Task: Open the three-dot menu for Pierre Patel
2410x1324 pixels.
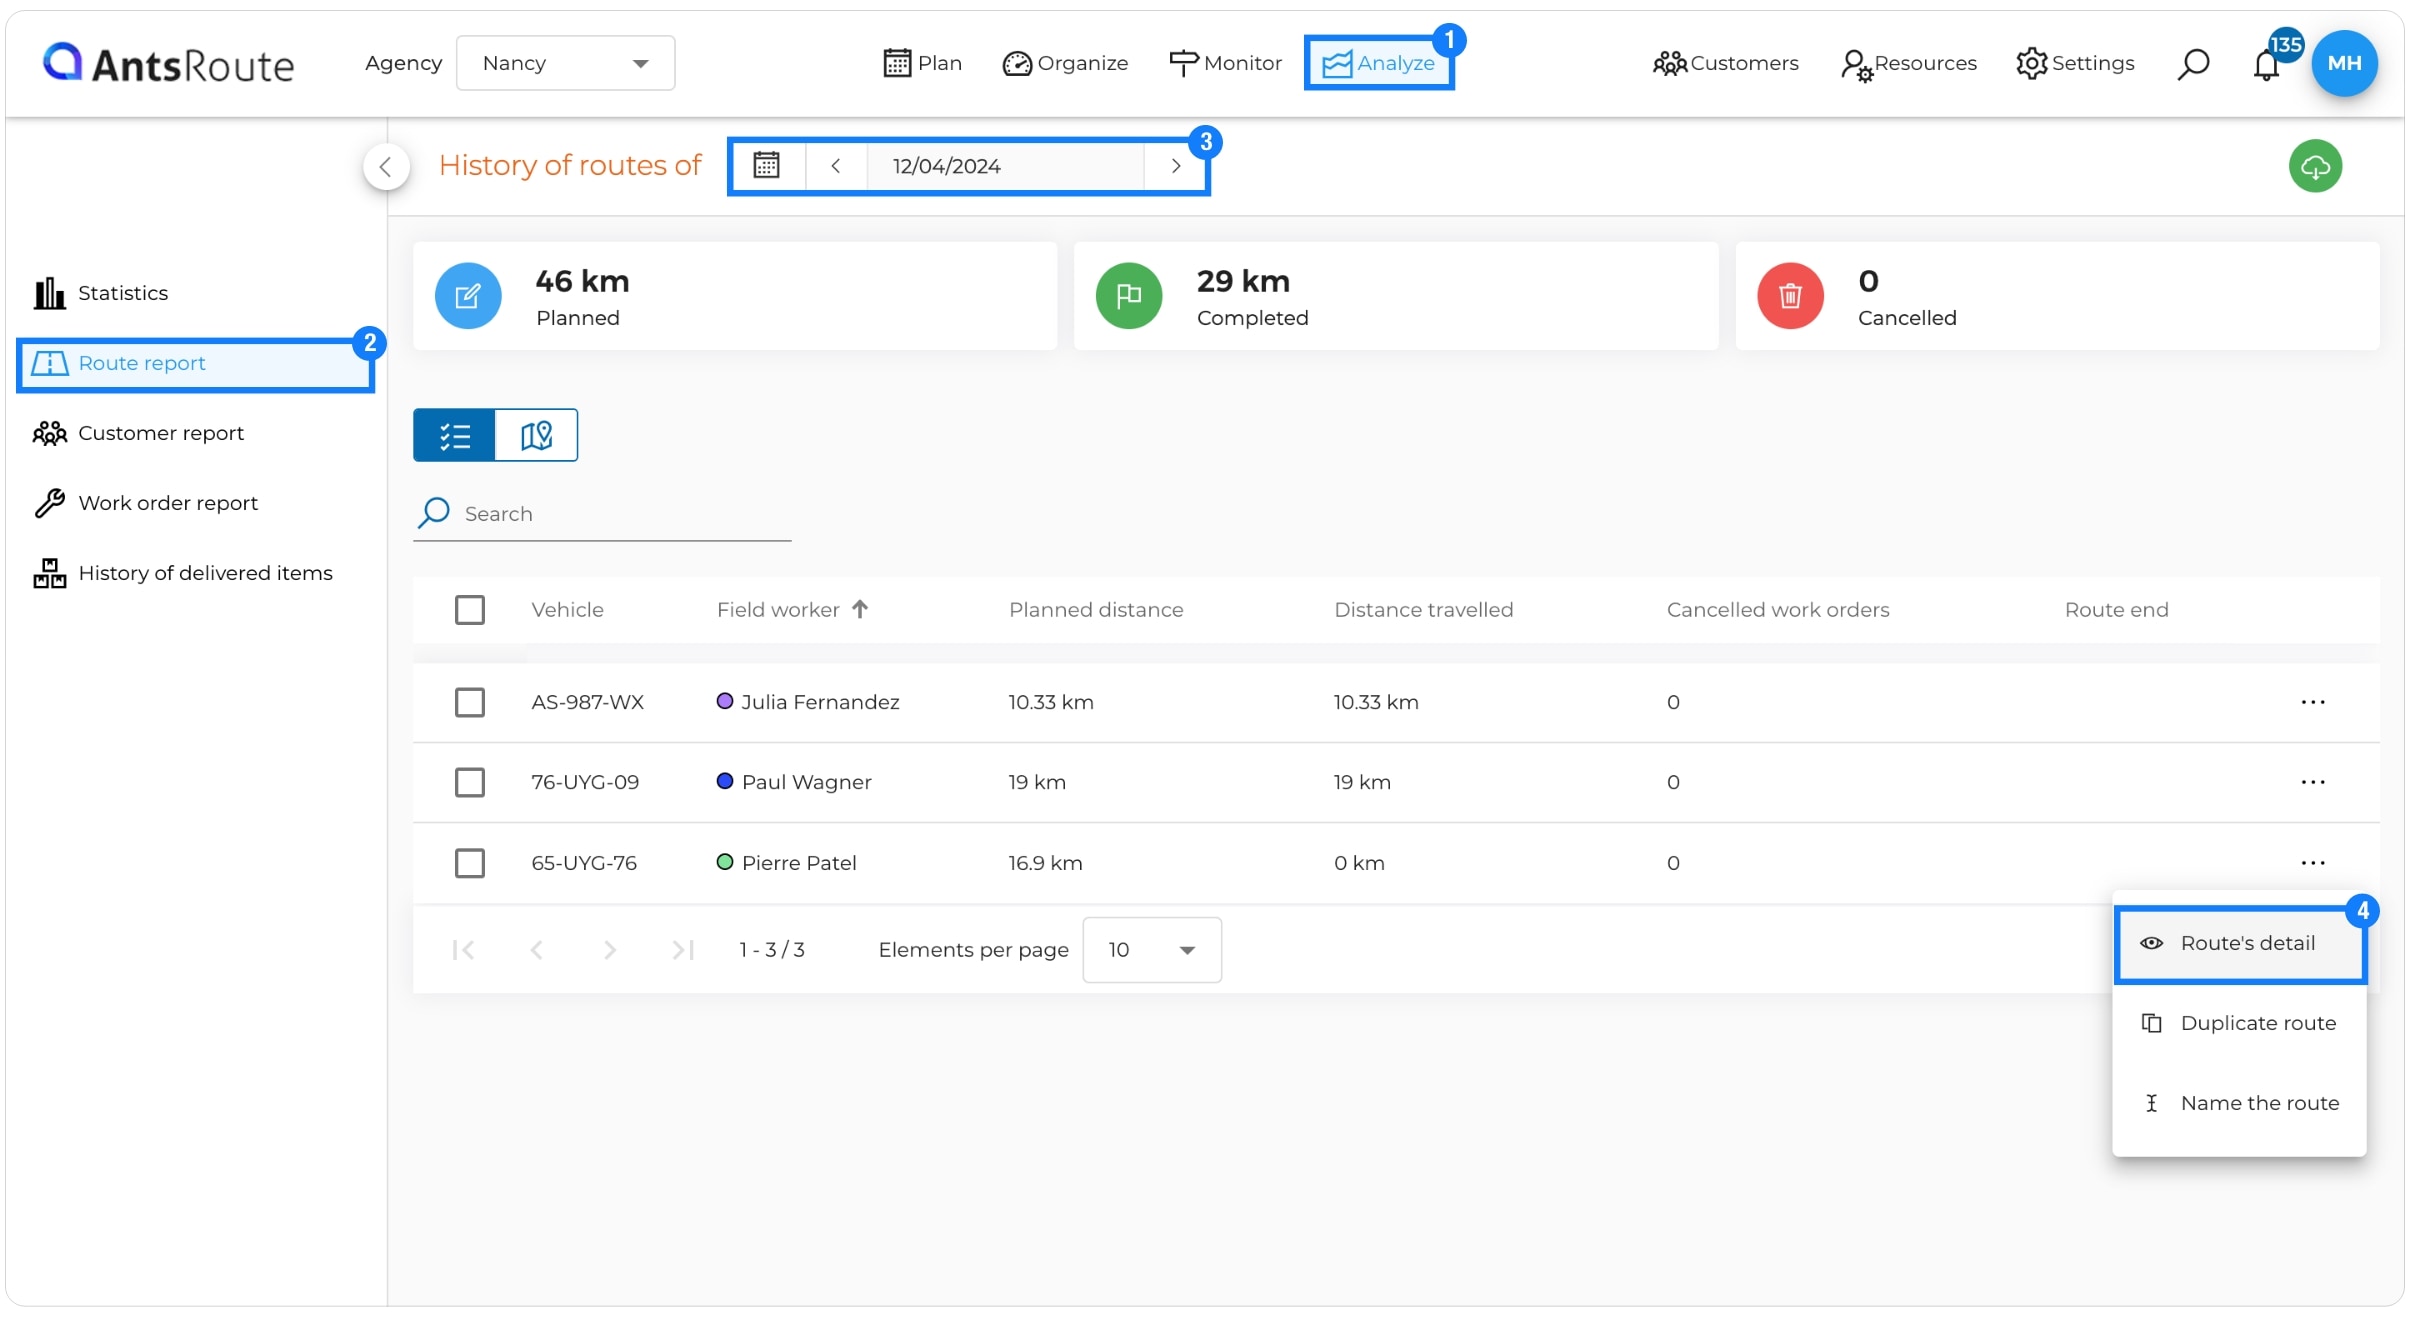Action: point(2313,863)
